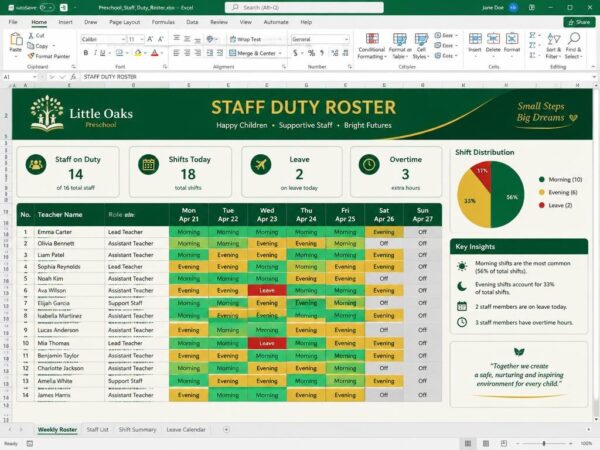
Task: Open Font settings dialog launcher
Action: point(165,67)
